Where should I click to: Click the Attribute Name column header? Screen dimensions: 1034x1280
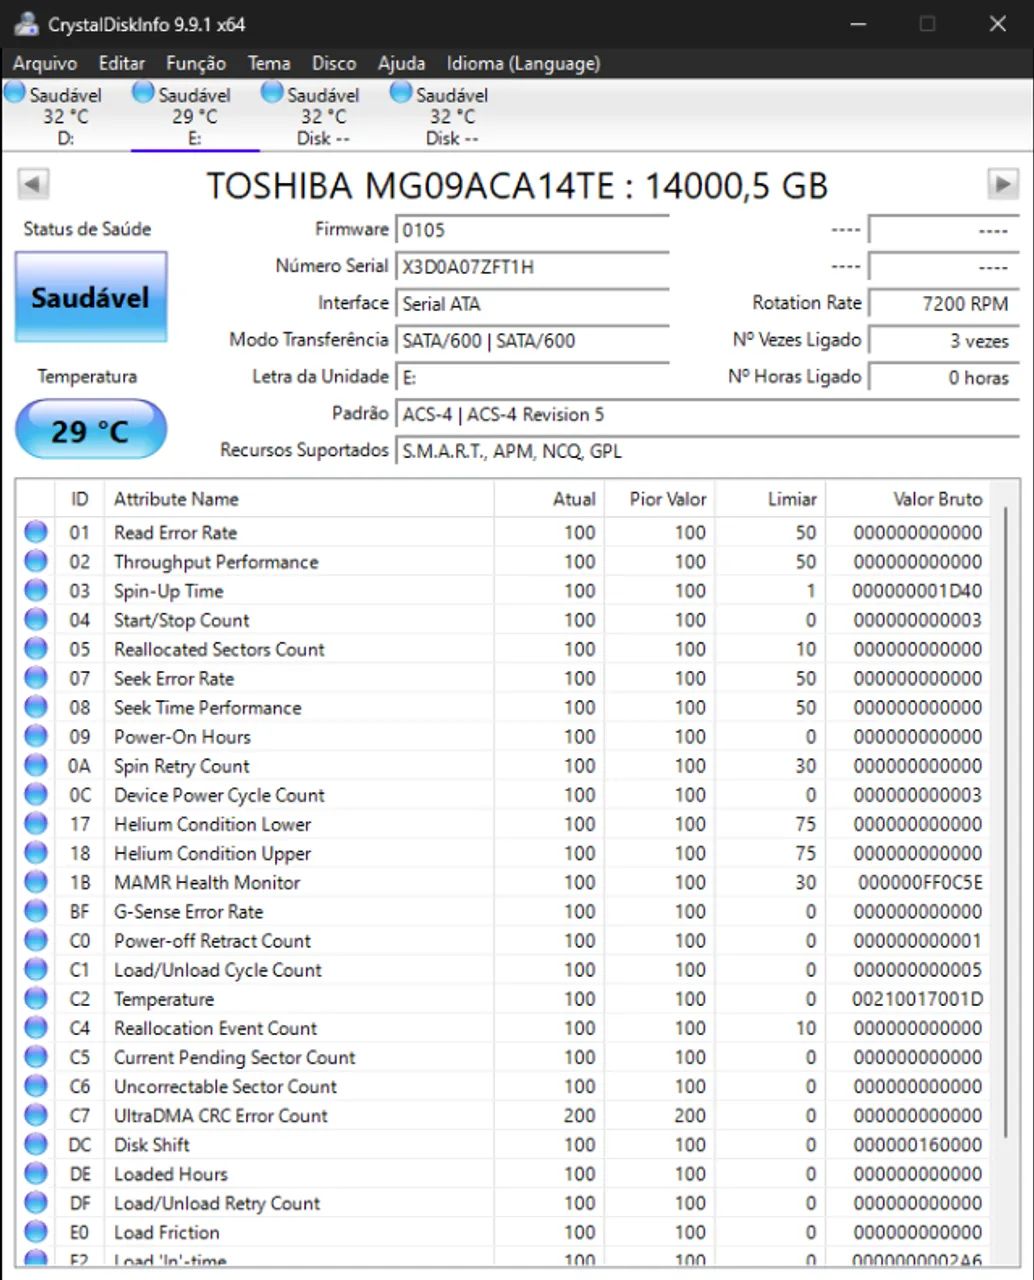pyautogui.click(x=299, y=499)
